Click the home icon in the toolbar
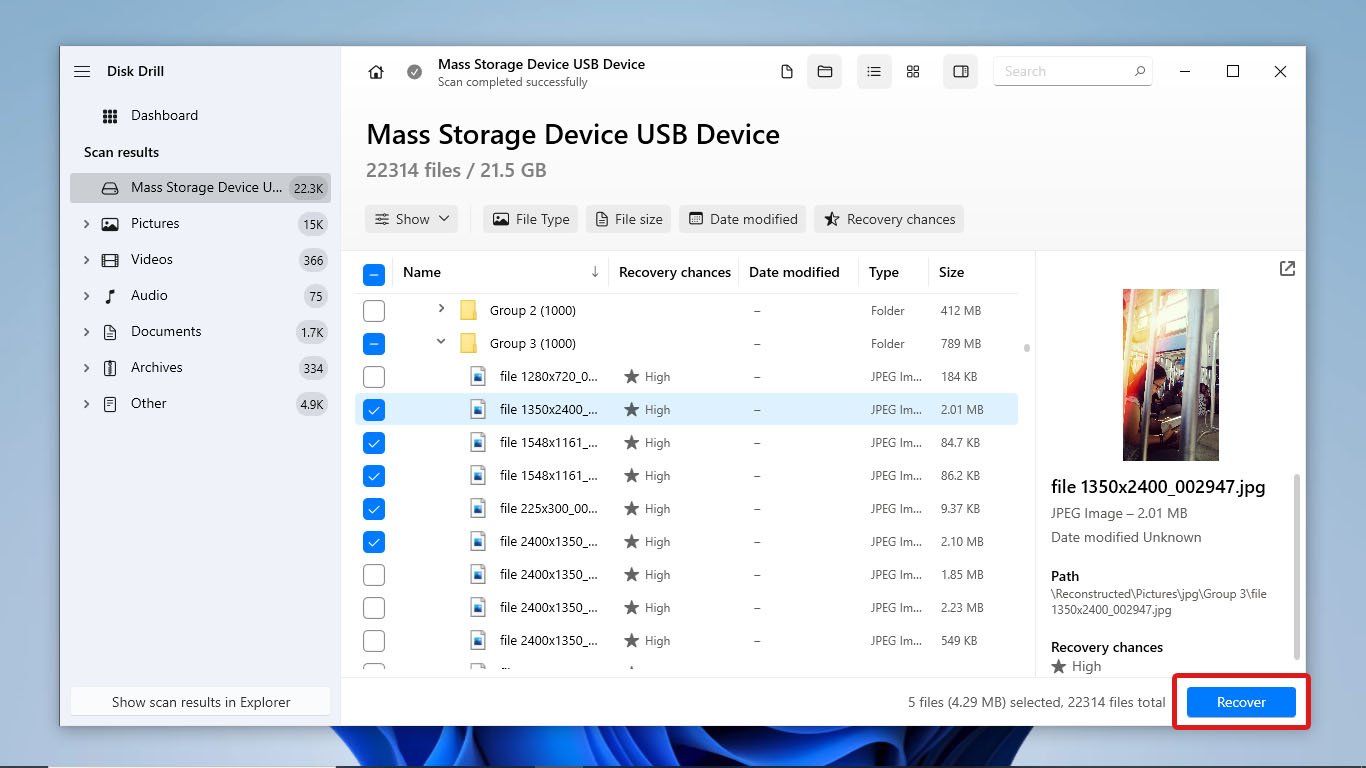This screenshot has width=1366, height=768. pyautogui.click(x=375, y=71)
